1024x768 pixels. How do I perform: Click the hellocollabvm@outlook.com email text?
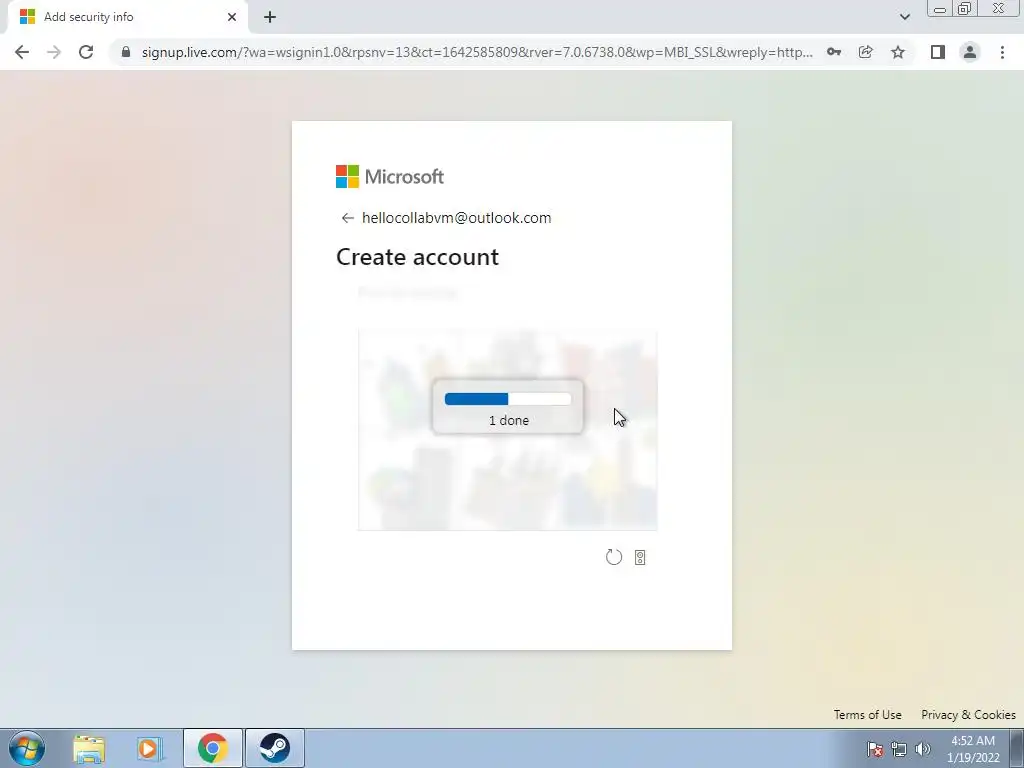click(x=456, y=218)
